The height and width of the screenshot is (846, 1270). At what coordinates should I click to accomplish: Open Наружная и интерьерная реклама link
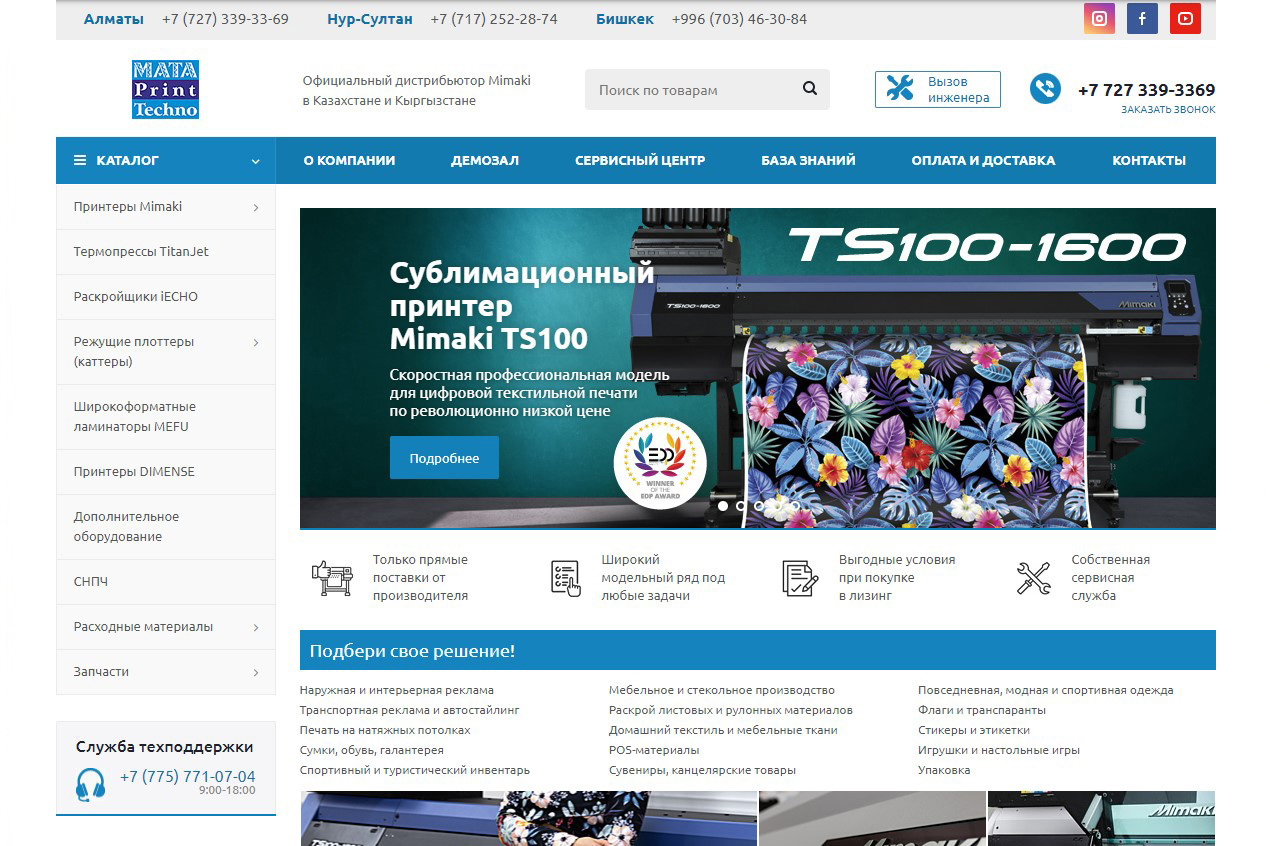click(397, 690)
